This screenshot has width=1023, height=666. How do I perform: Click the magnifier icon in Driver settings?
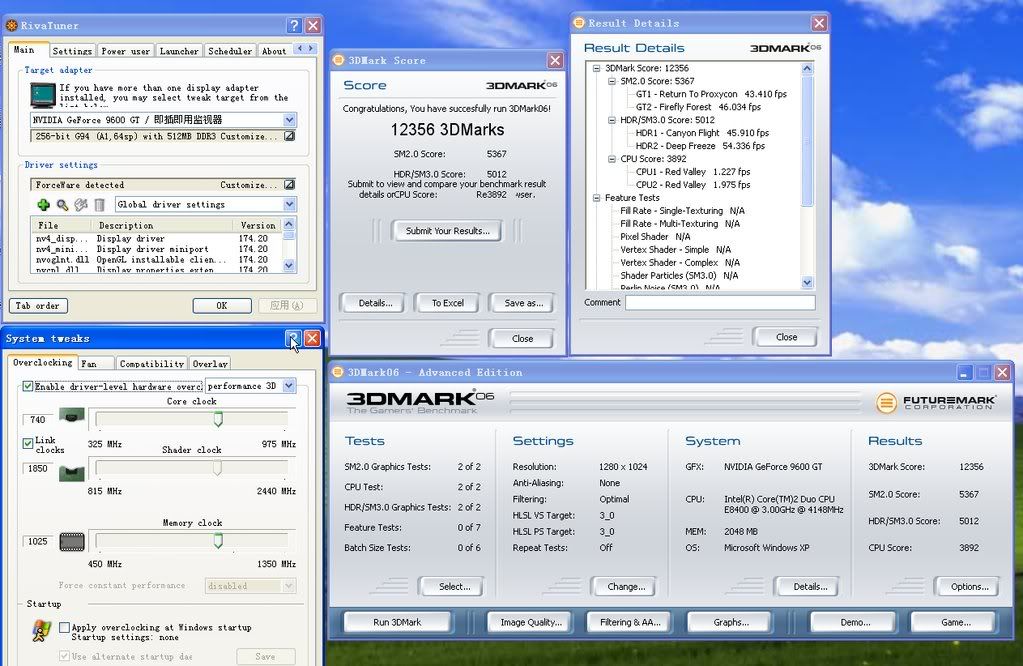point(62,205)
